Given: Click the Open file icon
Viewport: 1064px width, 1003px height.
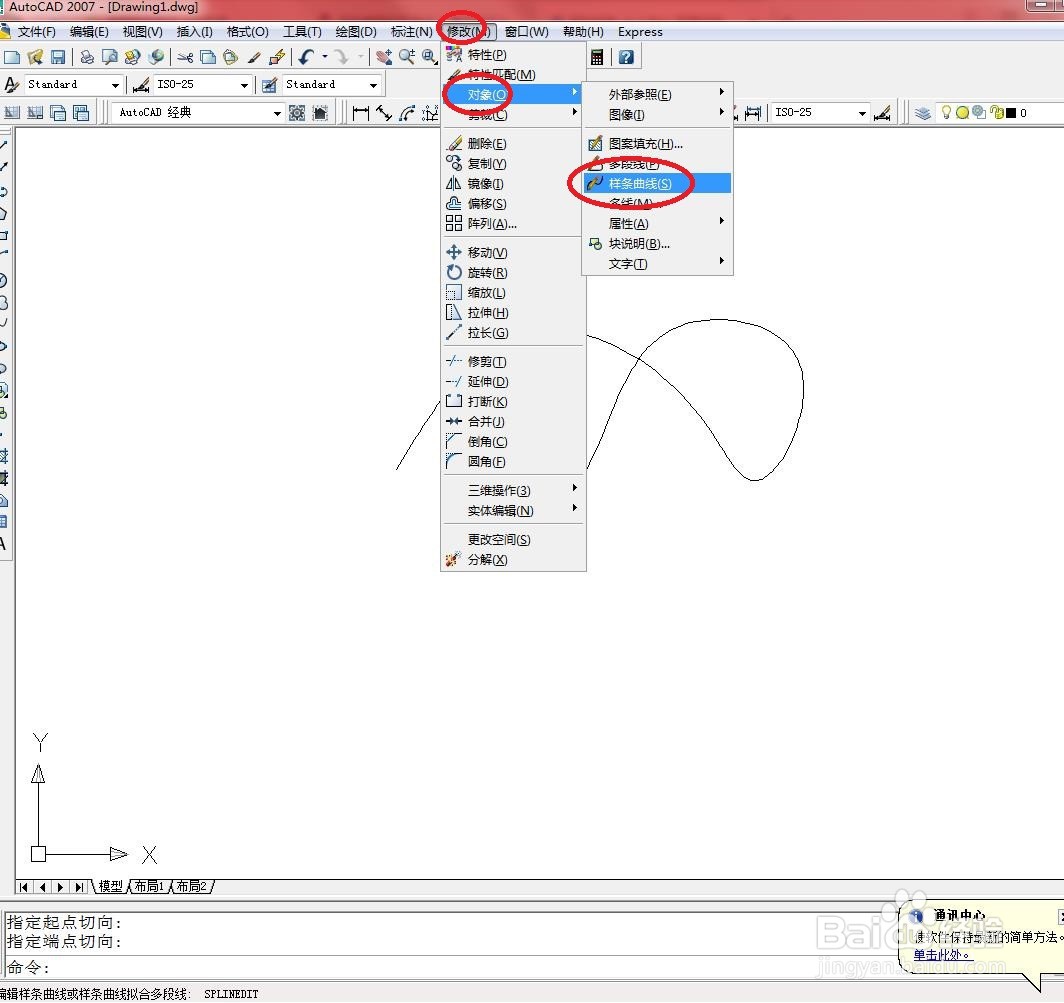Looking at the screenshot, I should point(35,57).
